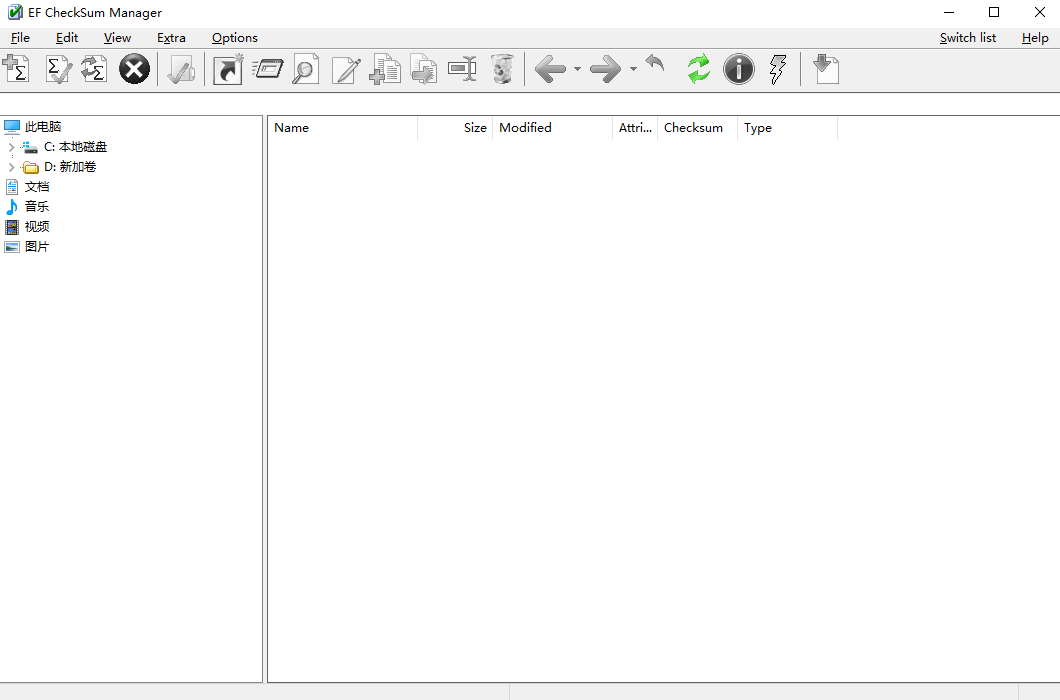The image size is (1060, 700).
Task: Open the forward arrow history dropdown
Action: (633, 69)
